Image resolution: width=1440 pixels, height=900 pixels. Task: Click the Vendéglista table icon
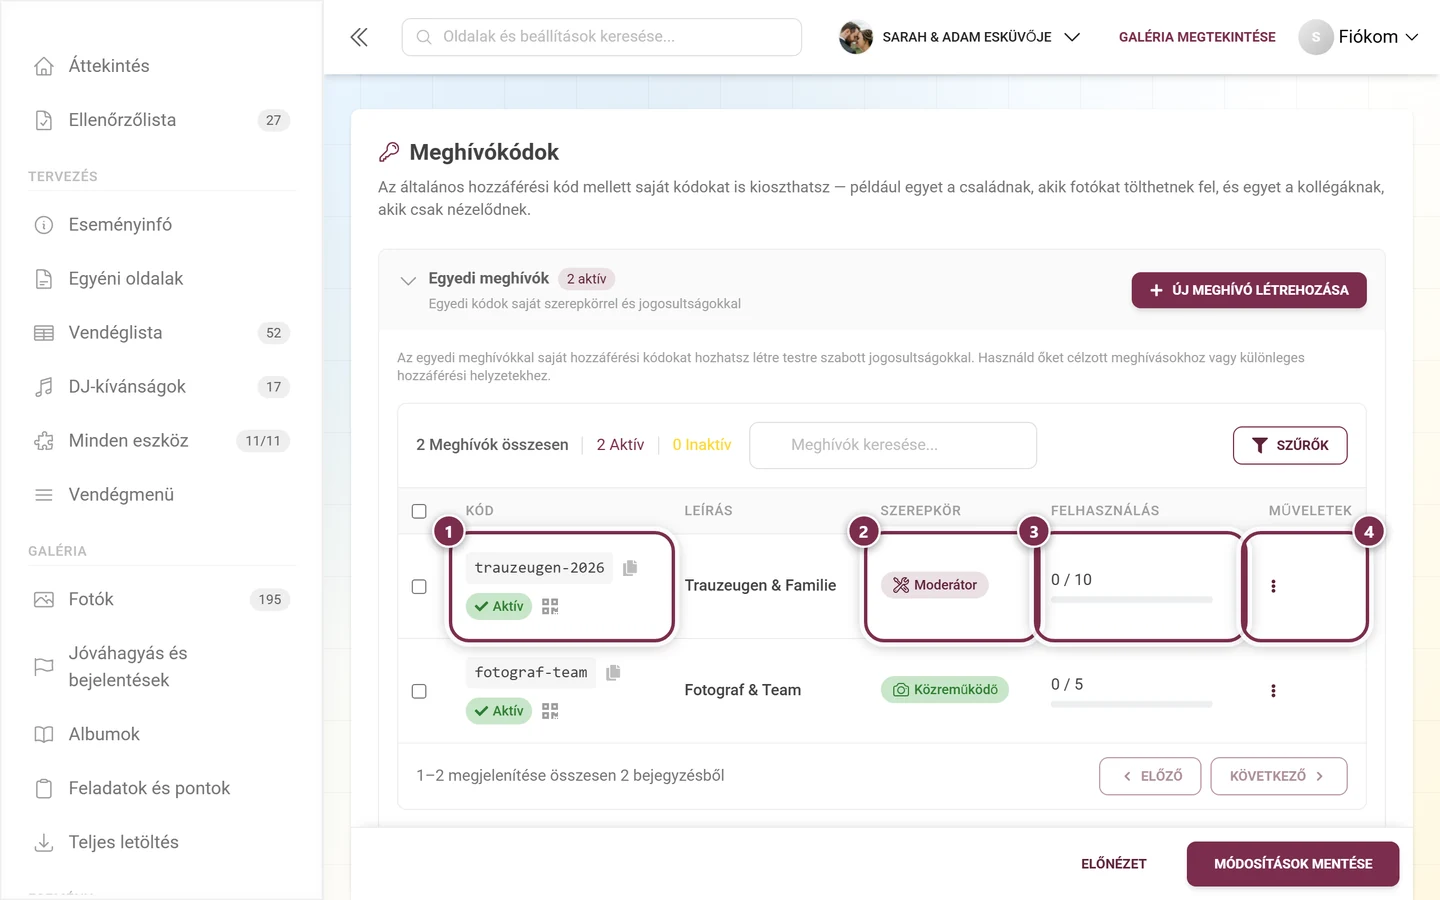(44, 333)
